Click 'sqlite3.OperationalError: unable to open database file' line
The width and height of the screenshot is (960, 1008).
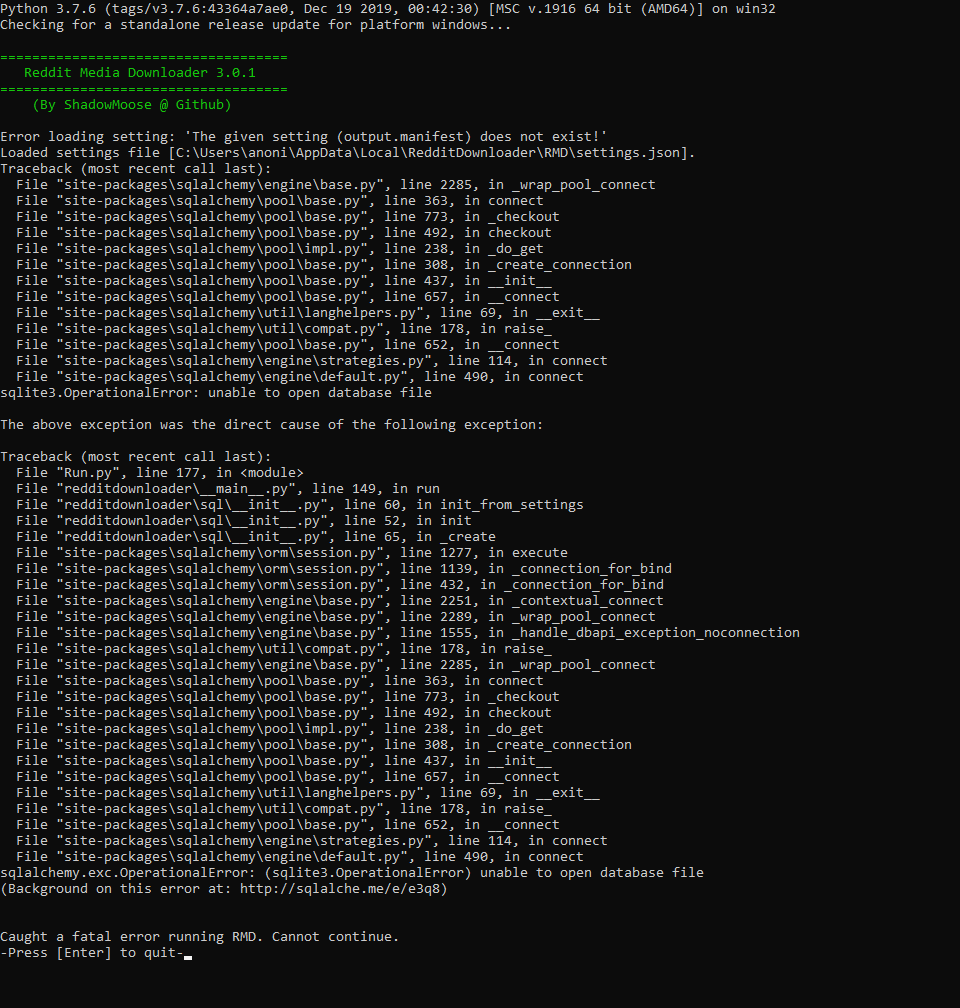216,393
